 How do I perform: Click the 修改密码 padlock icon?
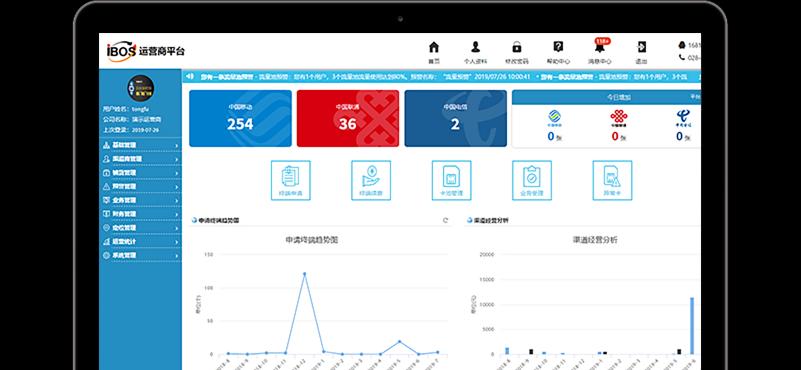pyautogui.click(x=516, y=47)
